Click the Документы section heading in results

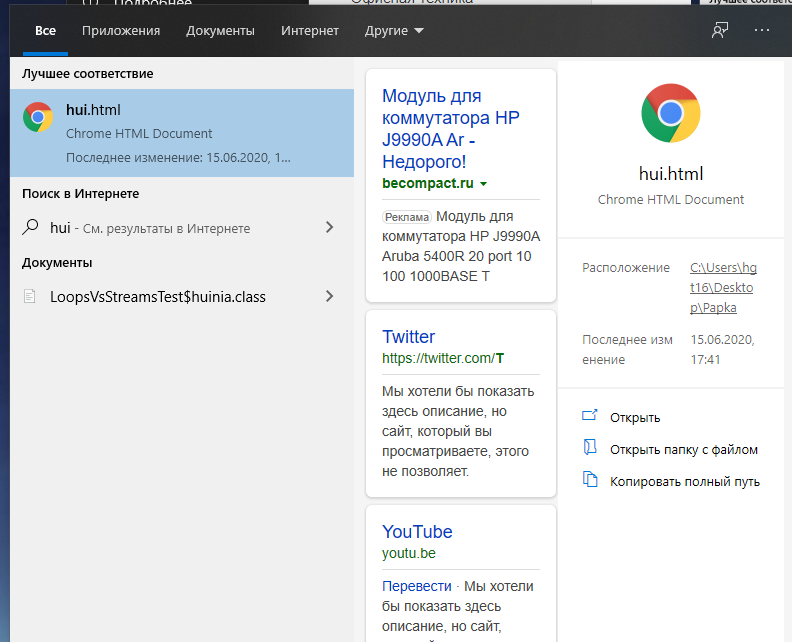point(57,263)
